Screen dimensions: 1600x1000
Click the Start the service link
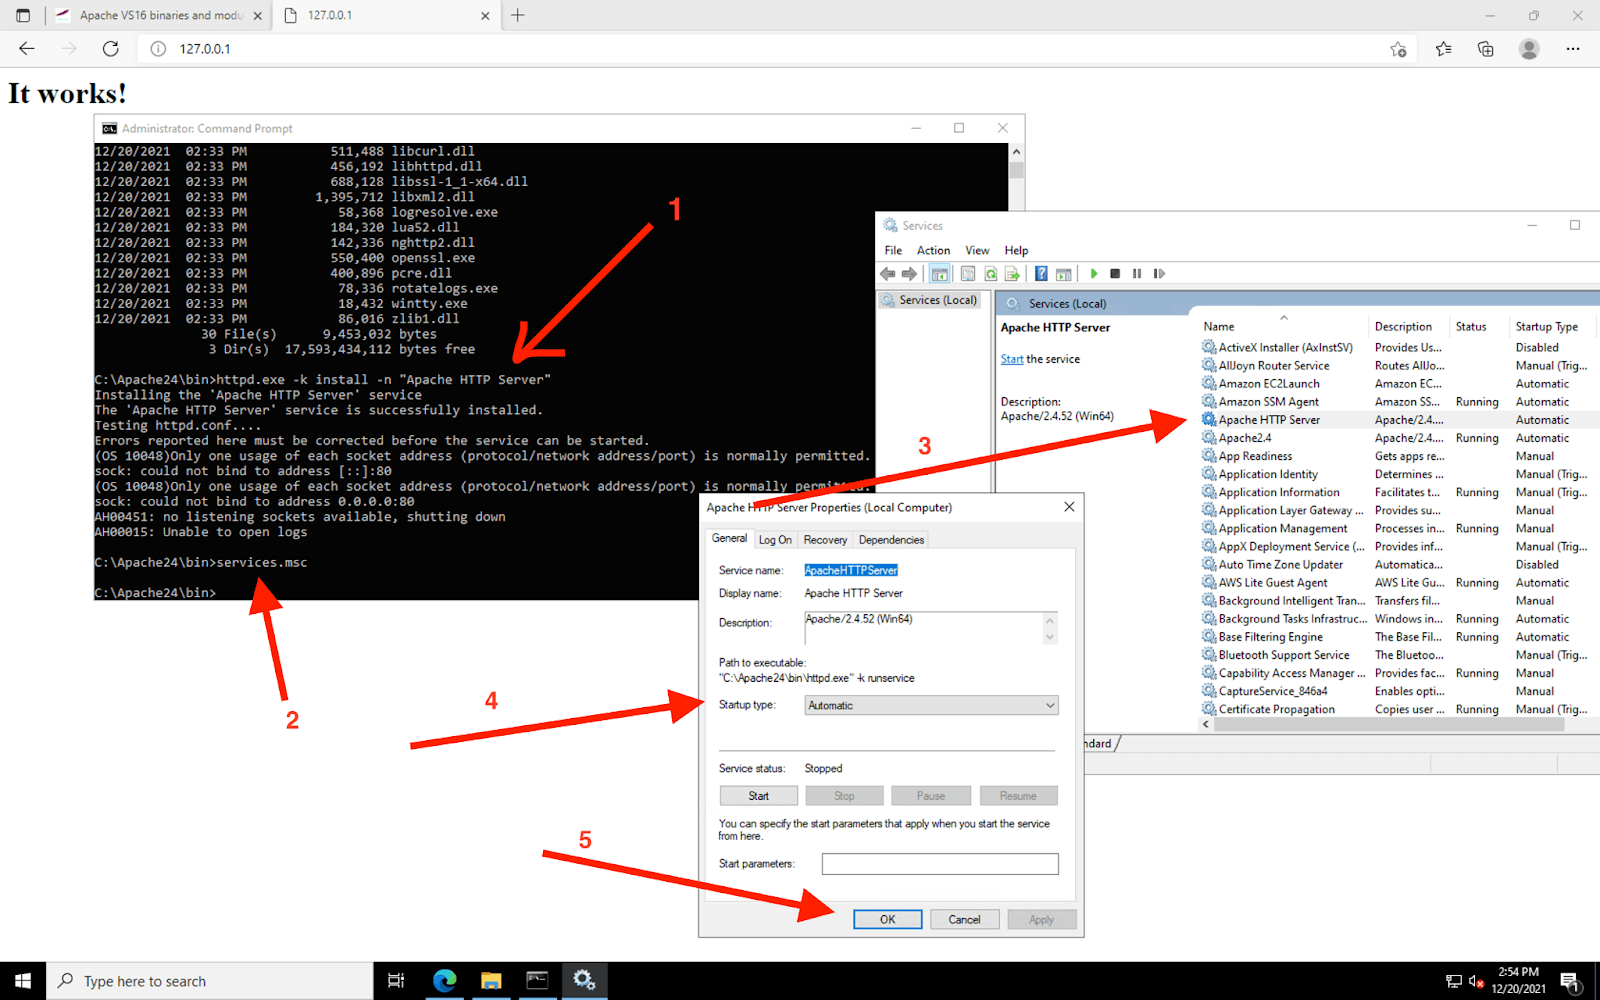[x=1012, y=359]
